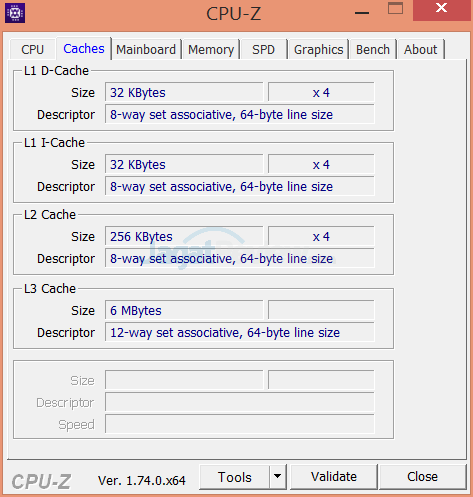Show the About tab
The height and width of the screenshot is (497, 473).
(420, 50)
